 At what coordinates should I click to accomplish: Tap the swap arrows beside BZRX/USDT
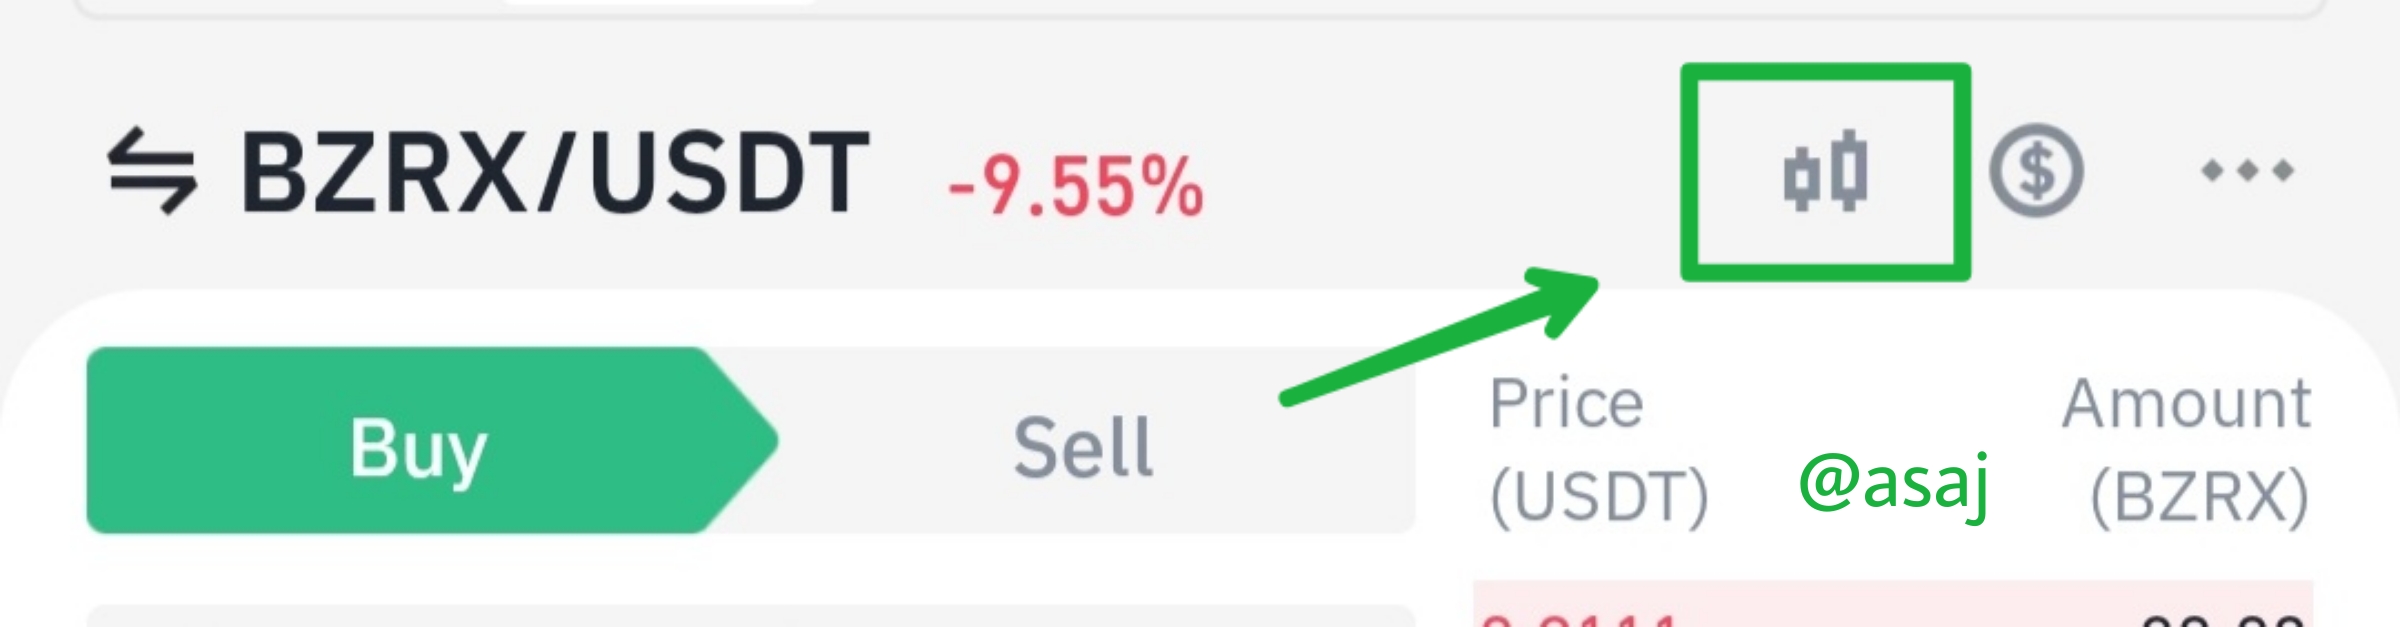click(152, 171)
